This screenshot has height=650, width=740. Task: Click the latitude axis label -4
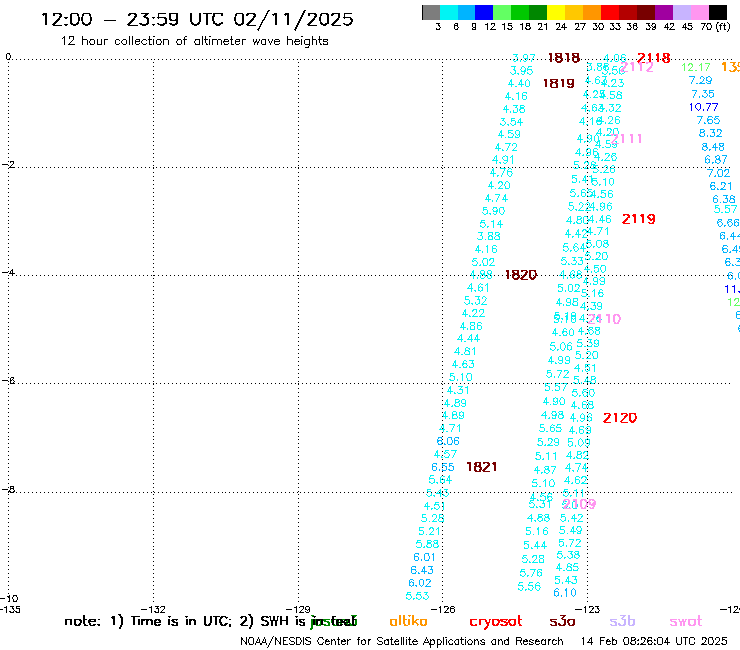point(8,273)
